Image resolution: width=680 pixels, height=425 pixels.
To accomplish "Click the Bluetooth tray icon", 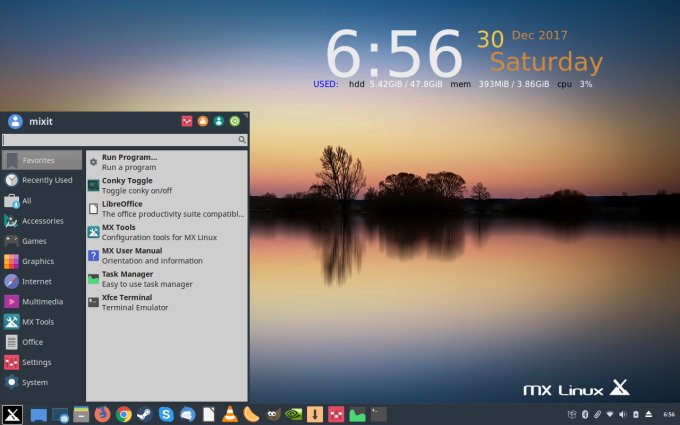I will tap(584, 414).
